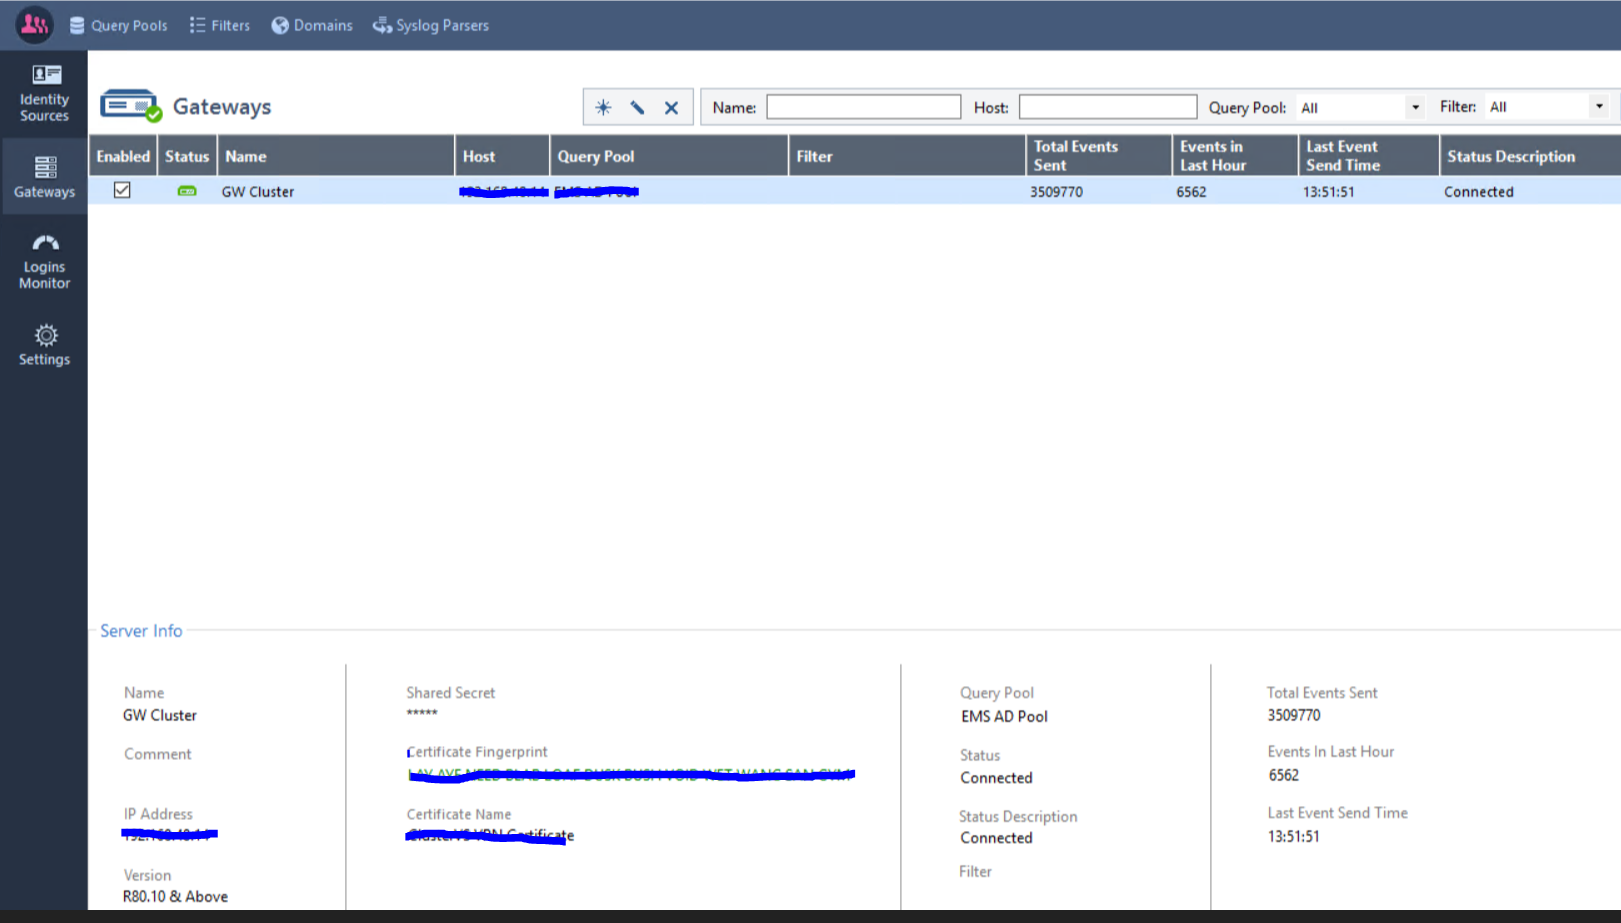
Task: Click inside the Name search field
Action: (x=863, y=106)
